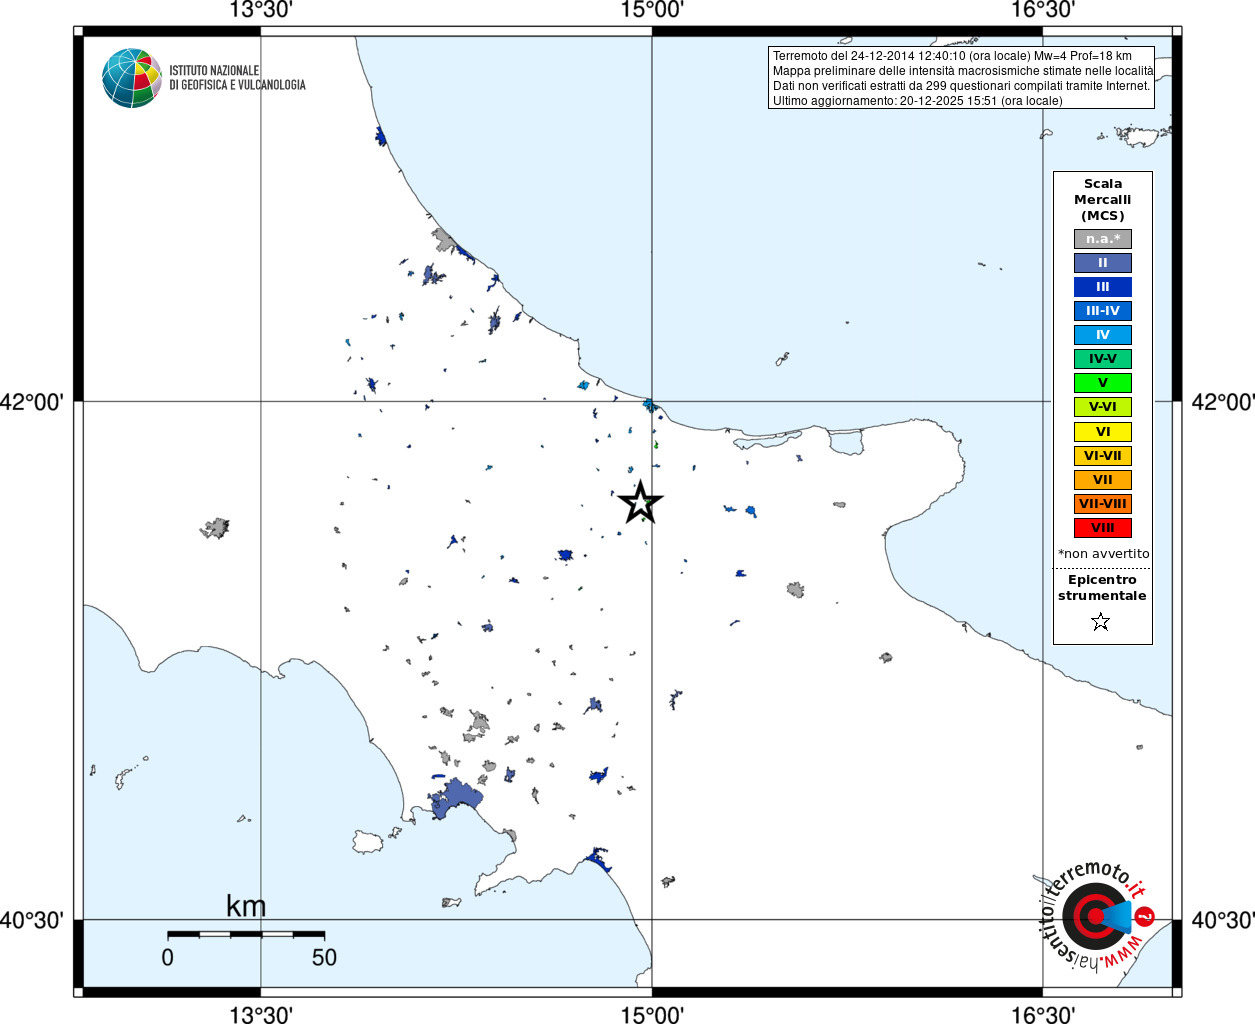Pick the III-IV legend color box

(1102, 311)
